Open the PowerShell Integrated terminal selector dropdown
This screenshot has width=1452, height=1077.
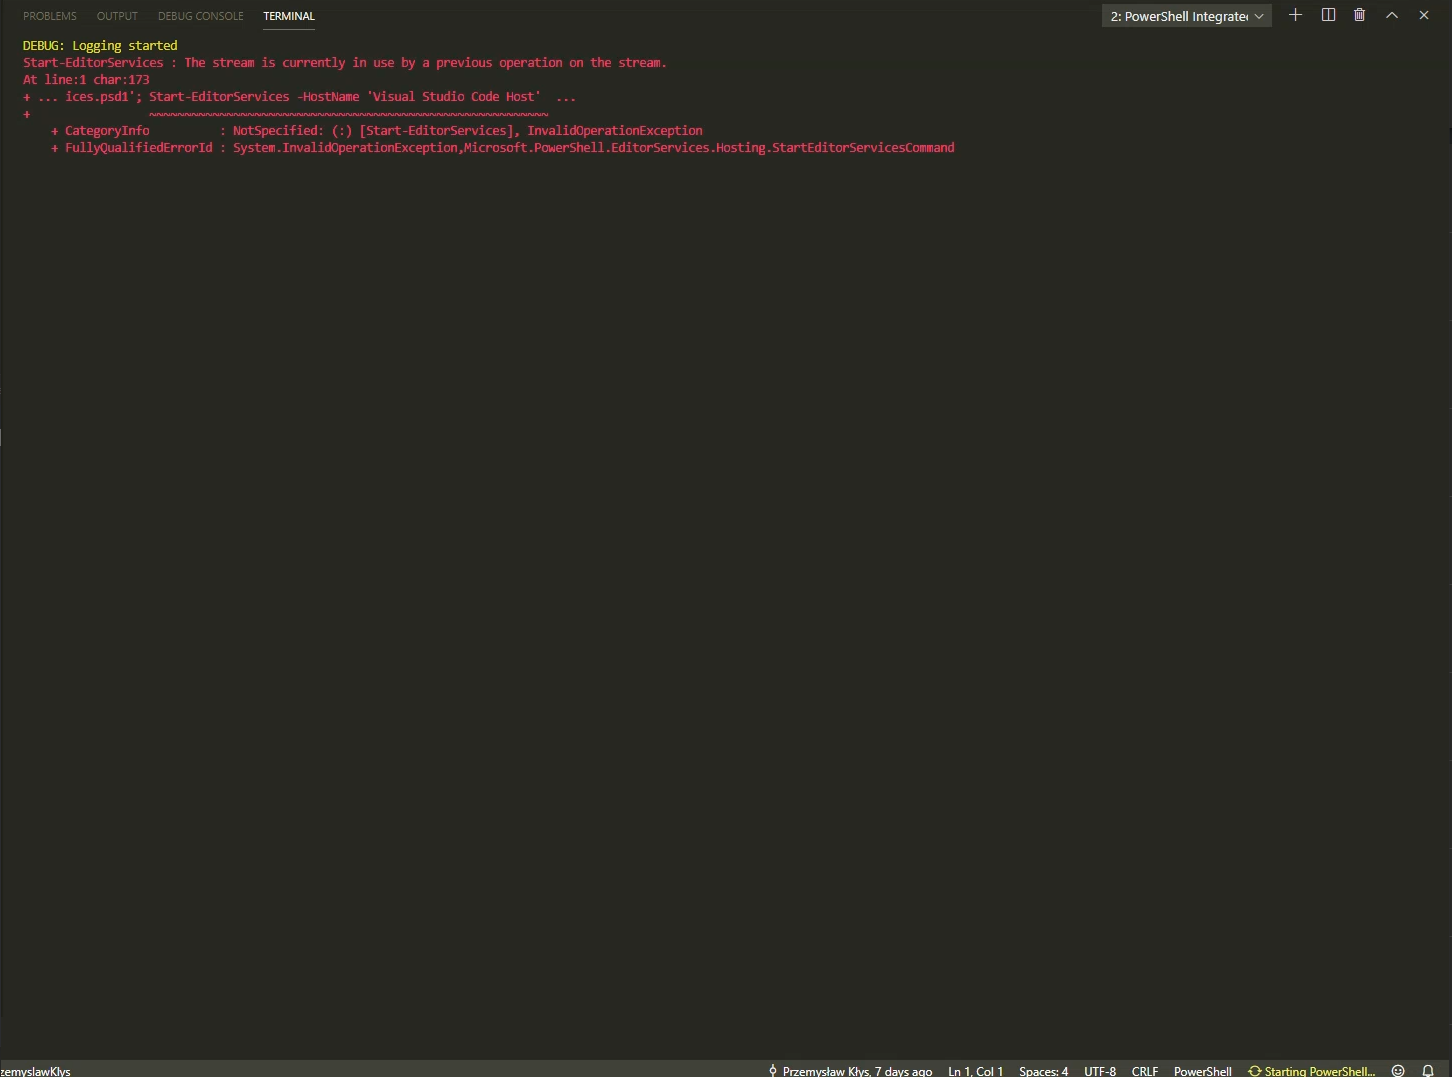pos(1187,16)
